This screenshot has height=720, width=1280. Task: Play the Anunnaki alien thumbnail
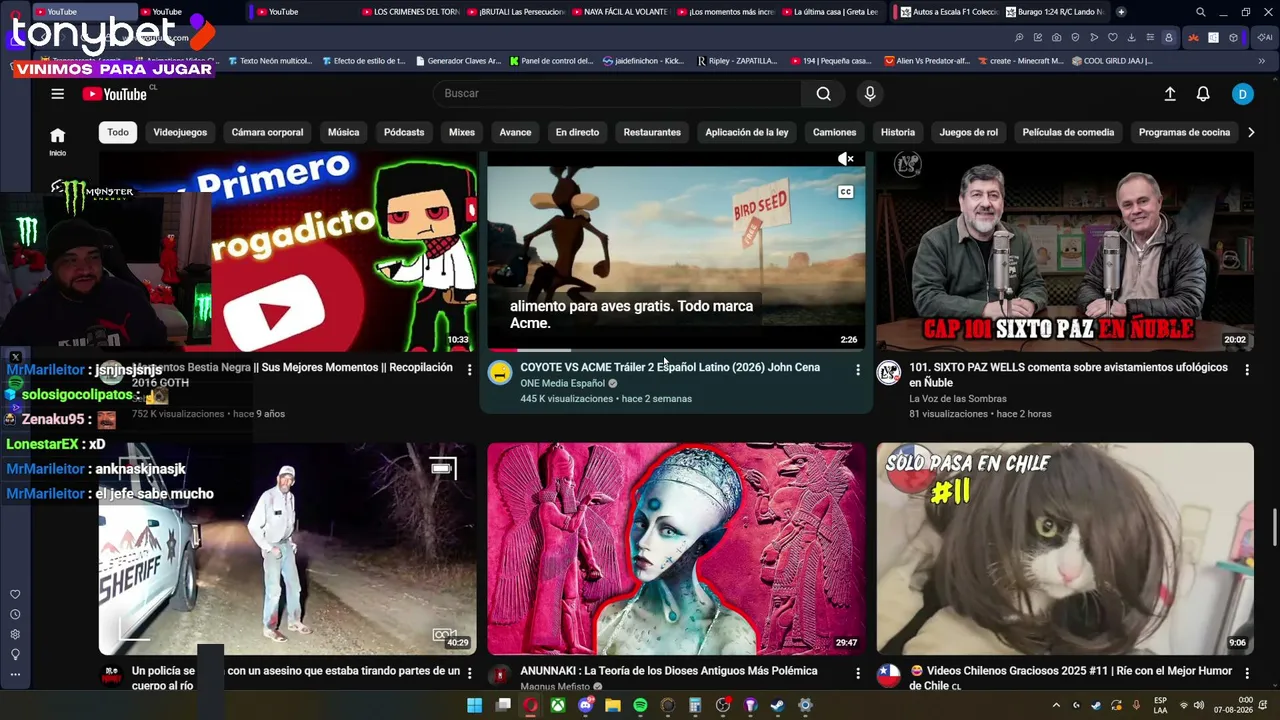676,549
